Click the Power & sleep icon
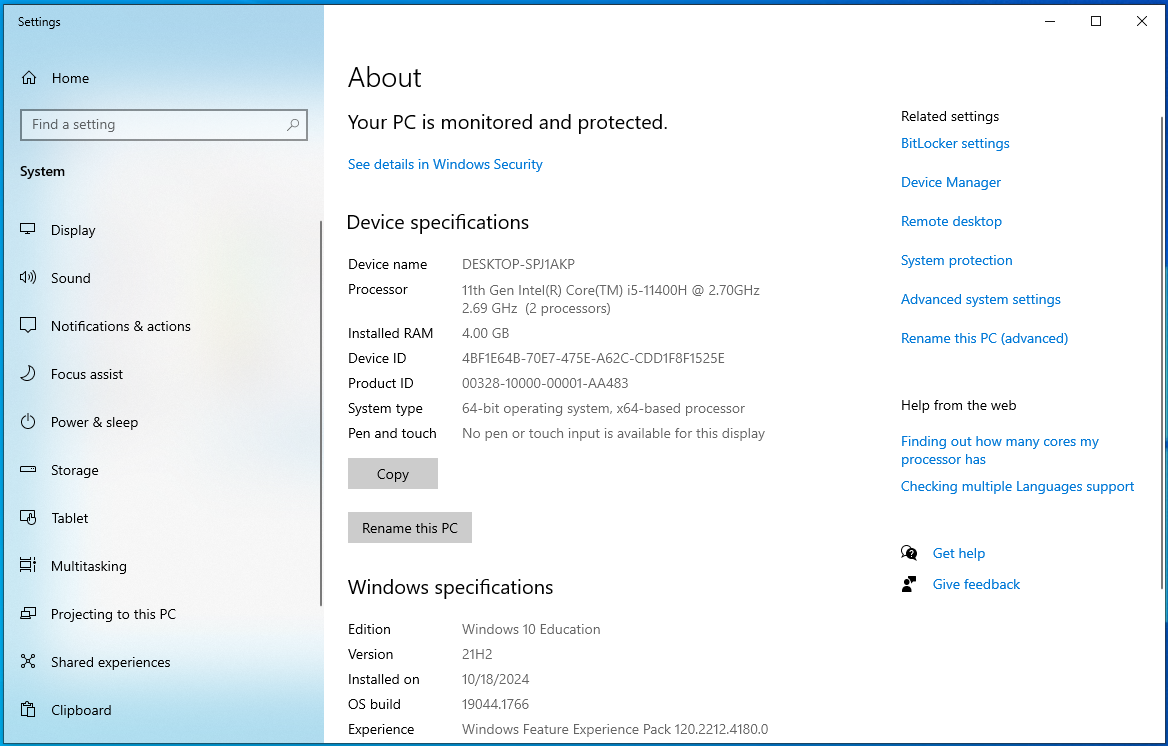 click(x=28, y=422)
